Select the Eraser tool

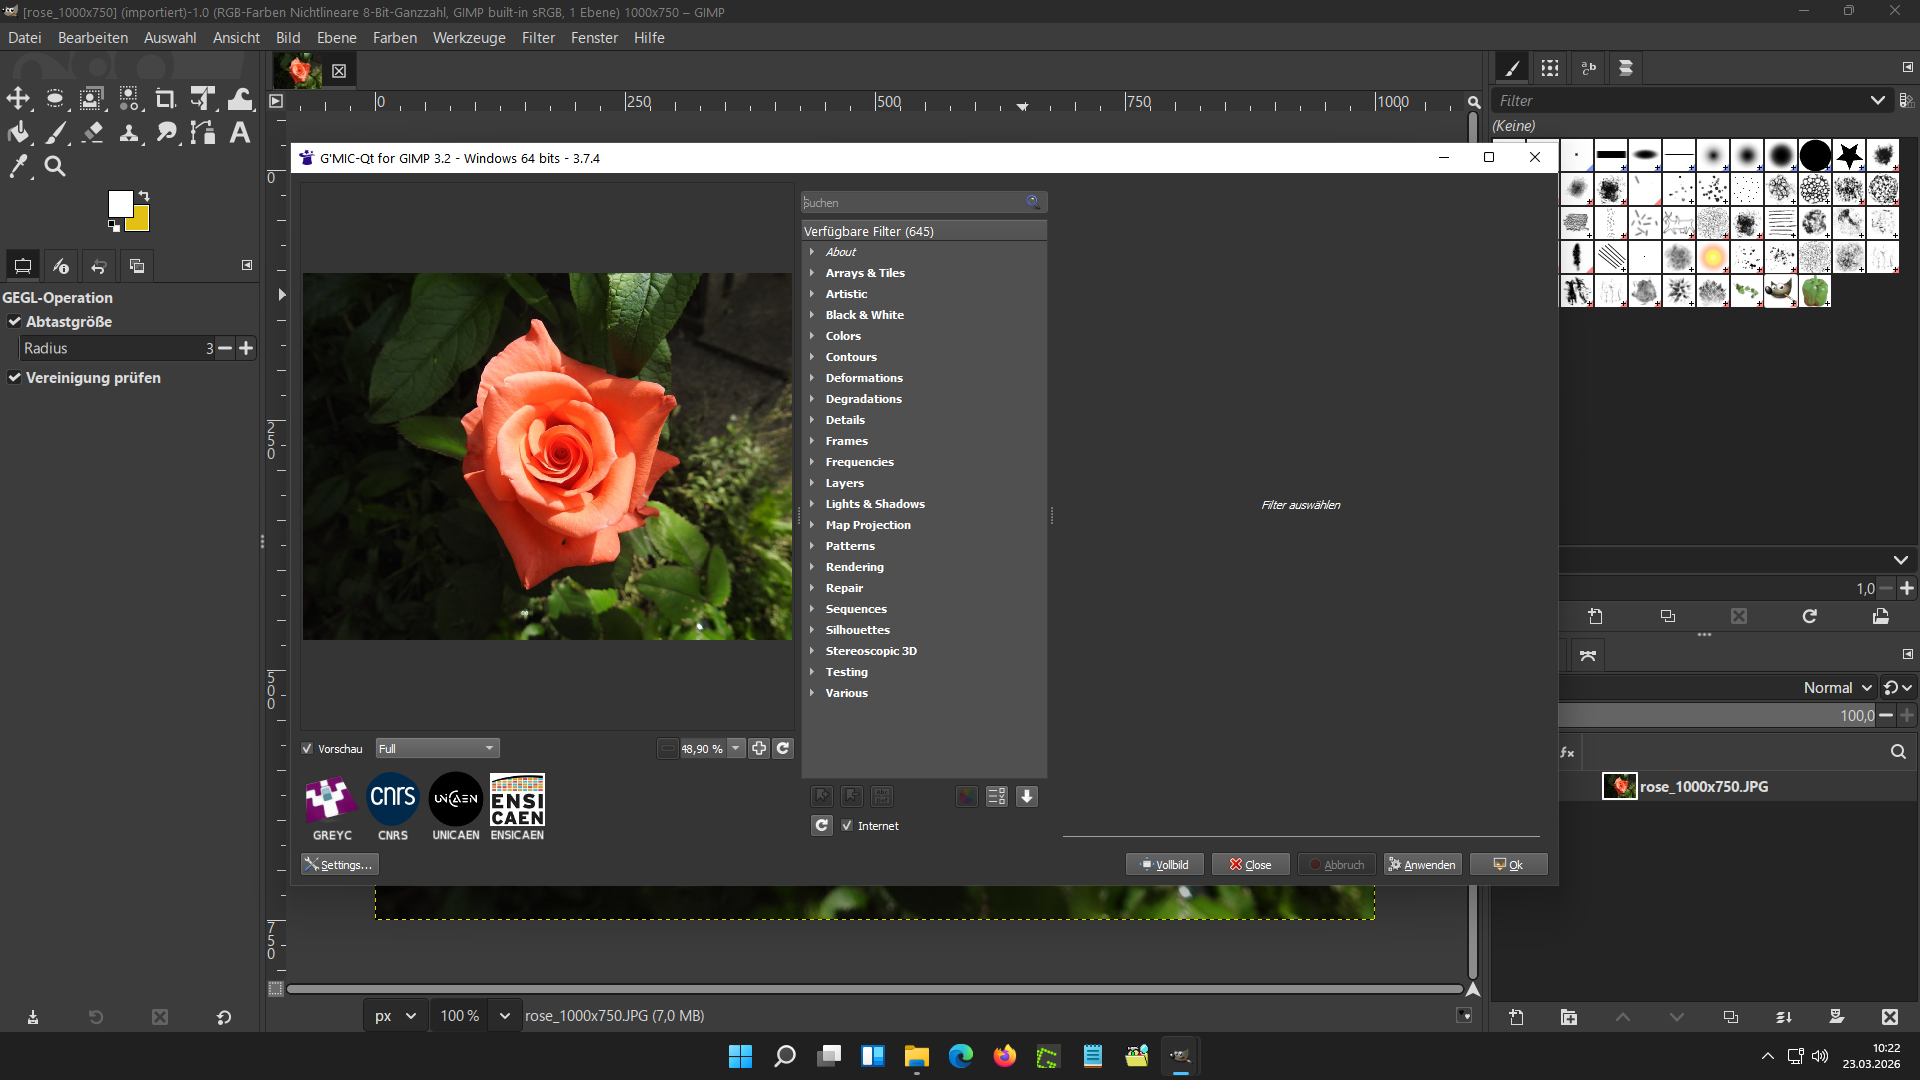click(x=92, y=133)
